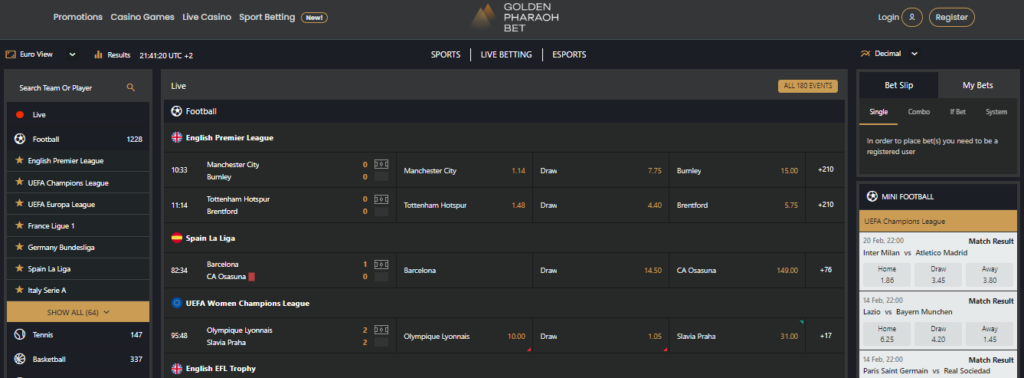
Task: Click the Results bar chart icon
Action: [99, 55]
